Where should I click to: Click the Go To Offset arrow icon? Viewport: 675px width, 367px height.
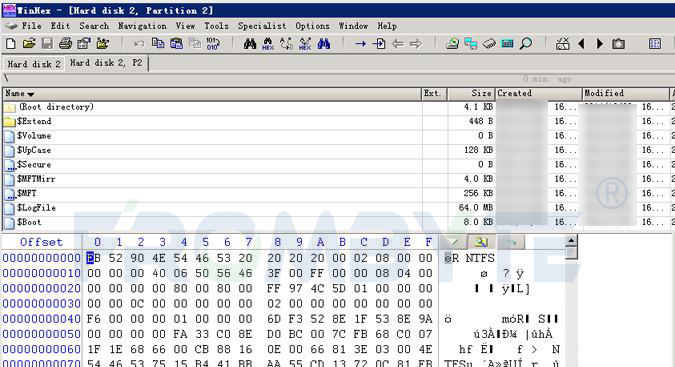tap(360, 43)
